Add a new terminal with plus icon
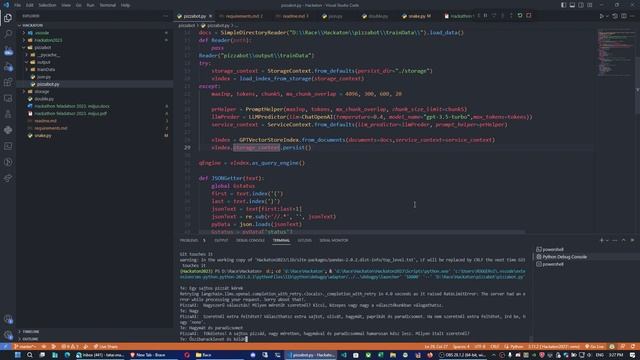 pos(601,240)
